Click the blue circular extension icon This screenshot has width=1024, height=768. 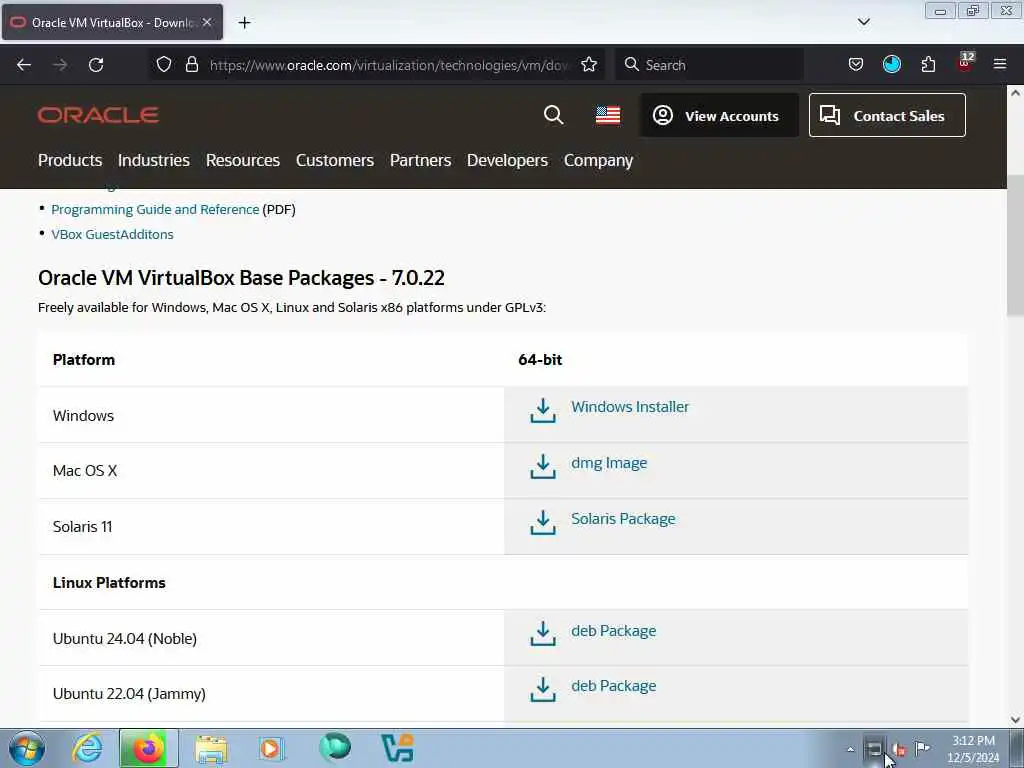click(x=892, y=65)
